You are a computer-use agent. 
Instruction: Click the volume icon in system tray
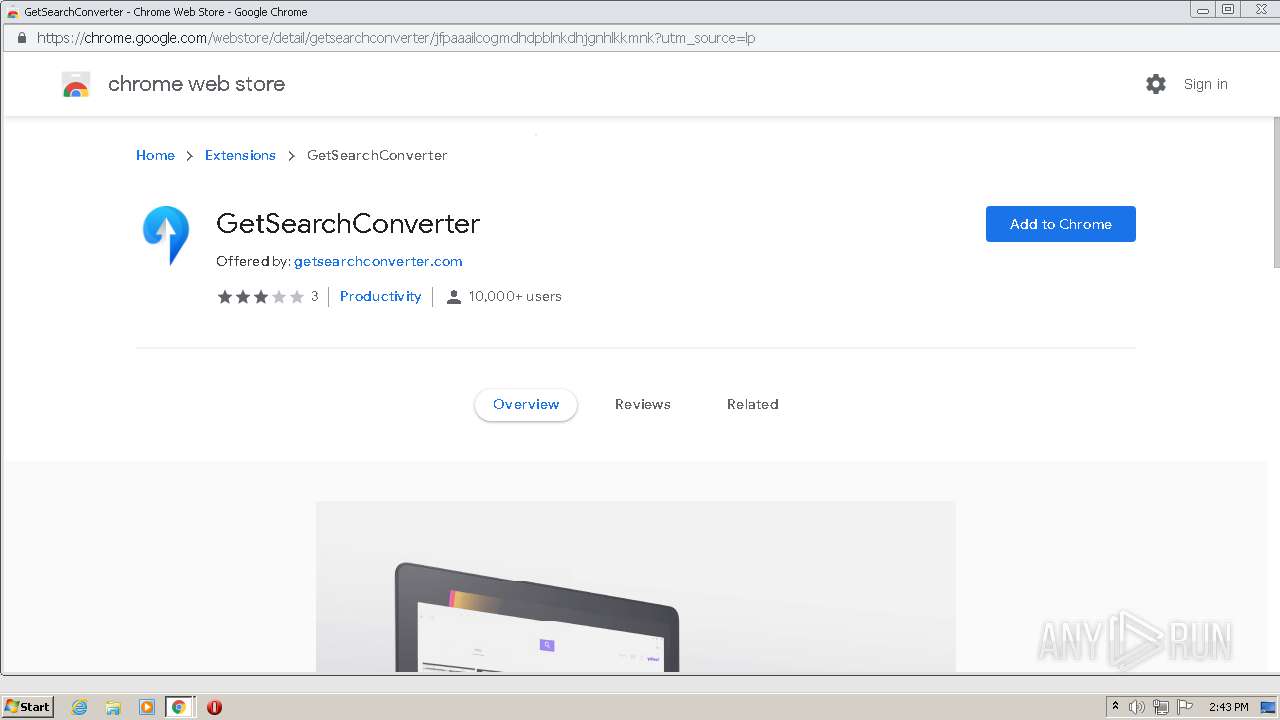1137,707
